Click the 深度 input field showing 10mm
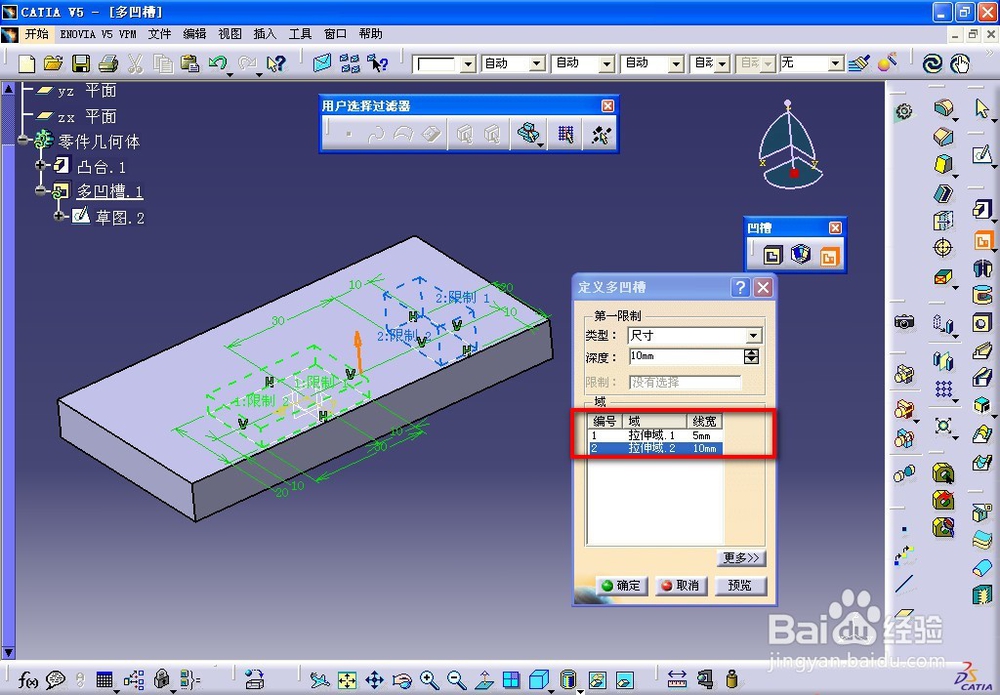 (686, 356)
